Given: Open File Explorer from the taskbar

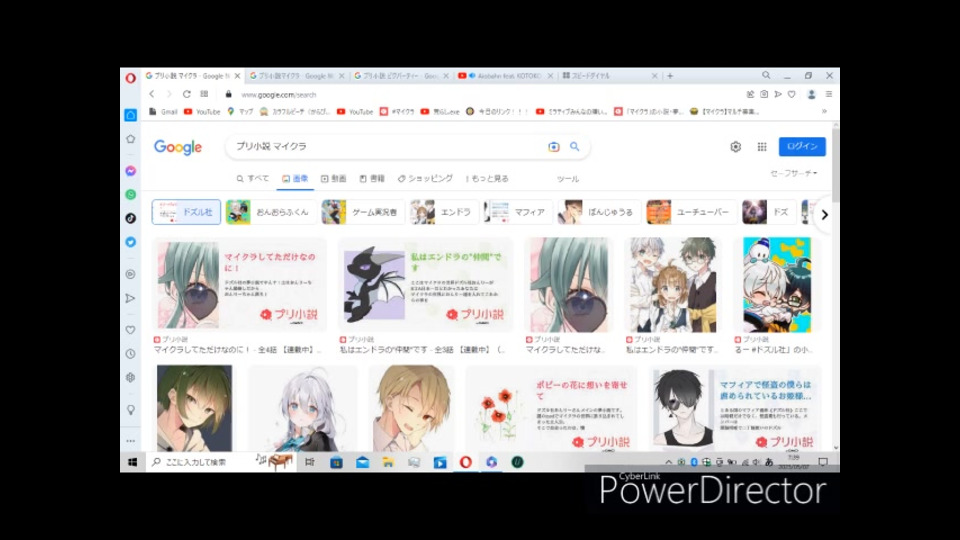Looking at the screenshot, I should (388, 462).
